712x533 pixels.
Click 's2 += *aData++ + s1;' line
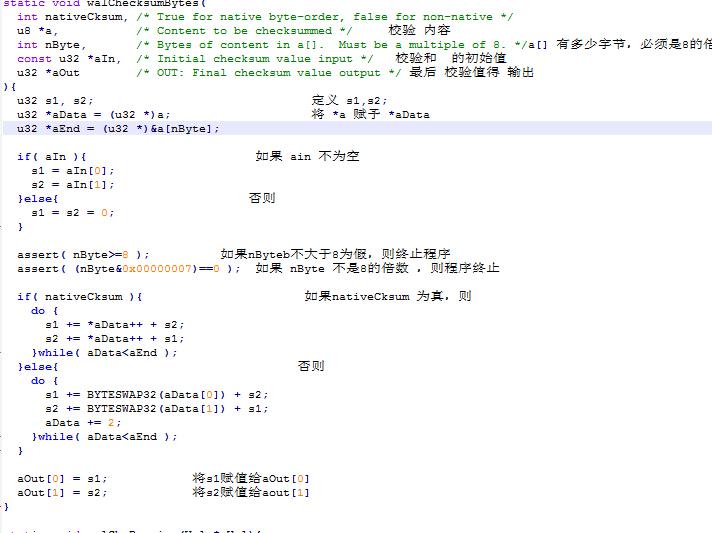point(114,339)
